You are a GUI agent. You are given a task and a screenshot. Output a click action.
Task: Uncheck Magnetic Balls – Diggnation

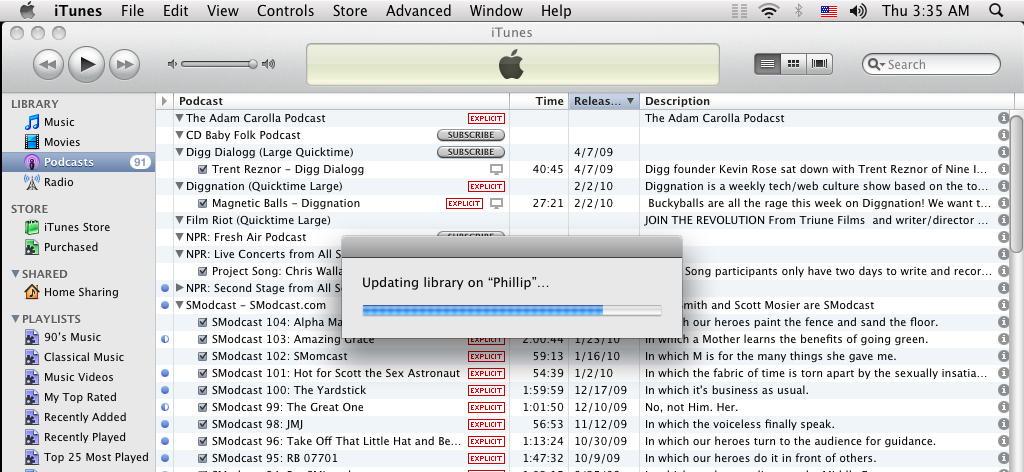pyautogui.click(x=202, y=203)
